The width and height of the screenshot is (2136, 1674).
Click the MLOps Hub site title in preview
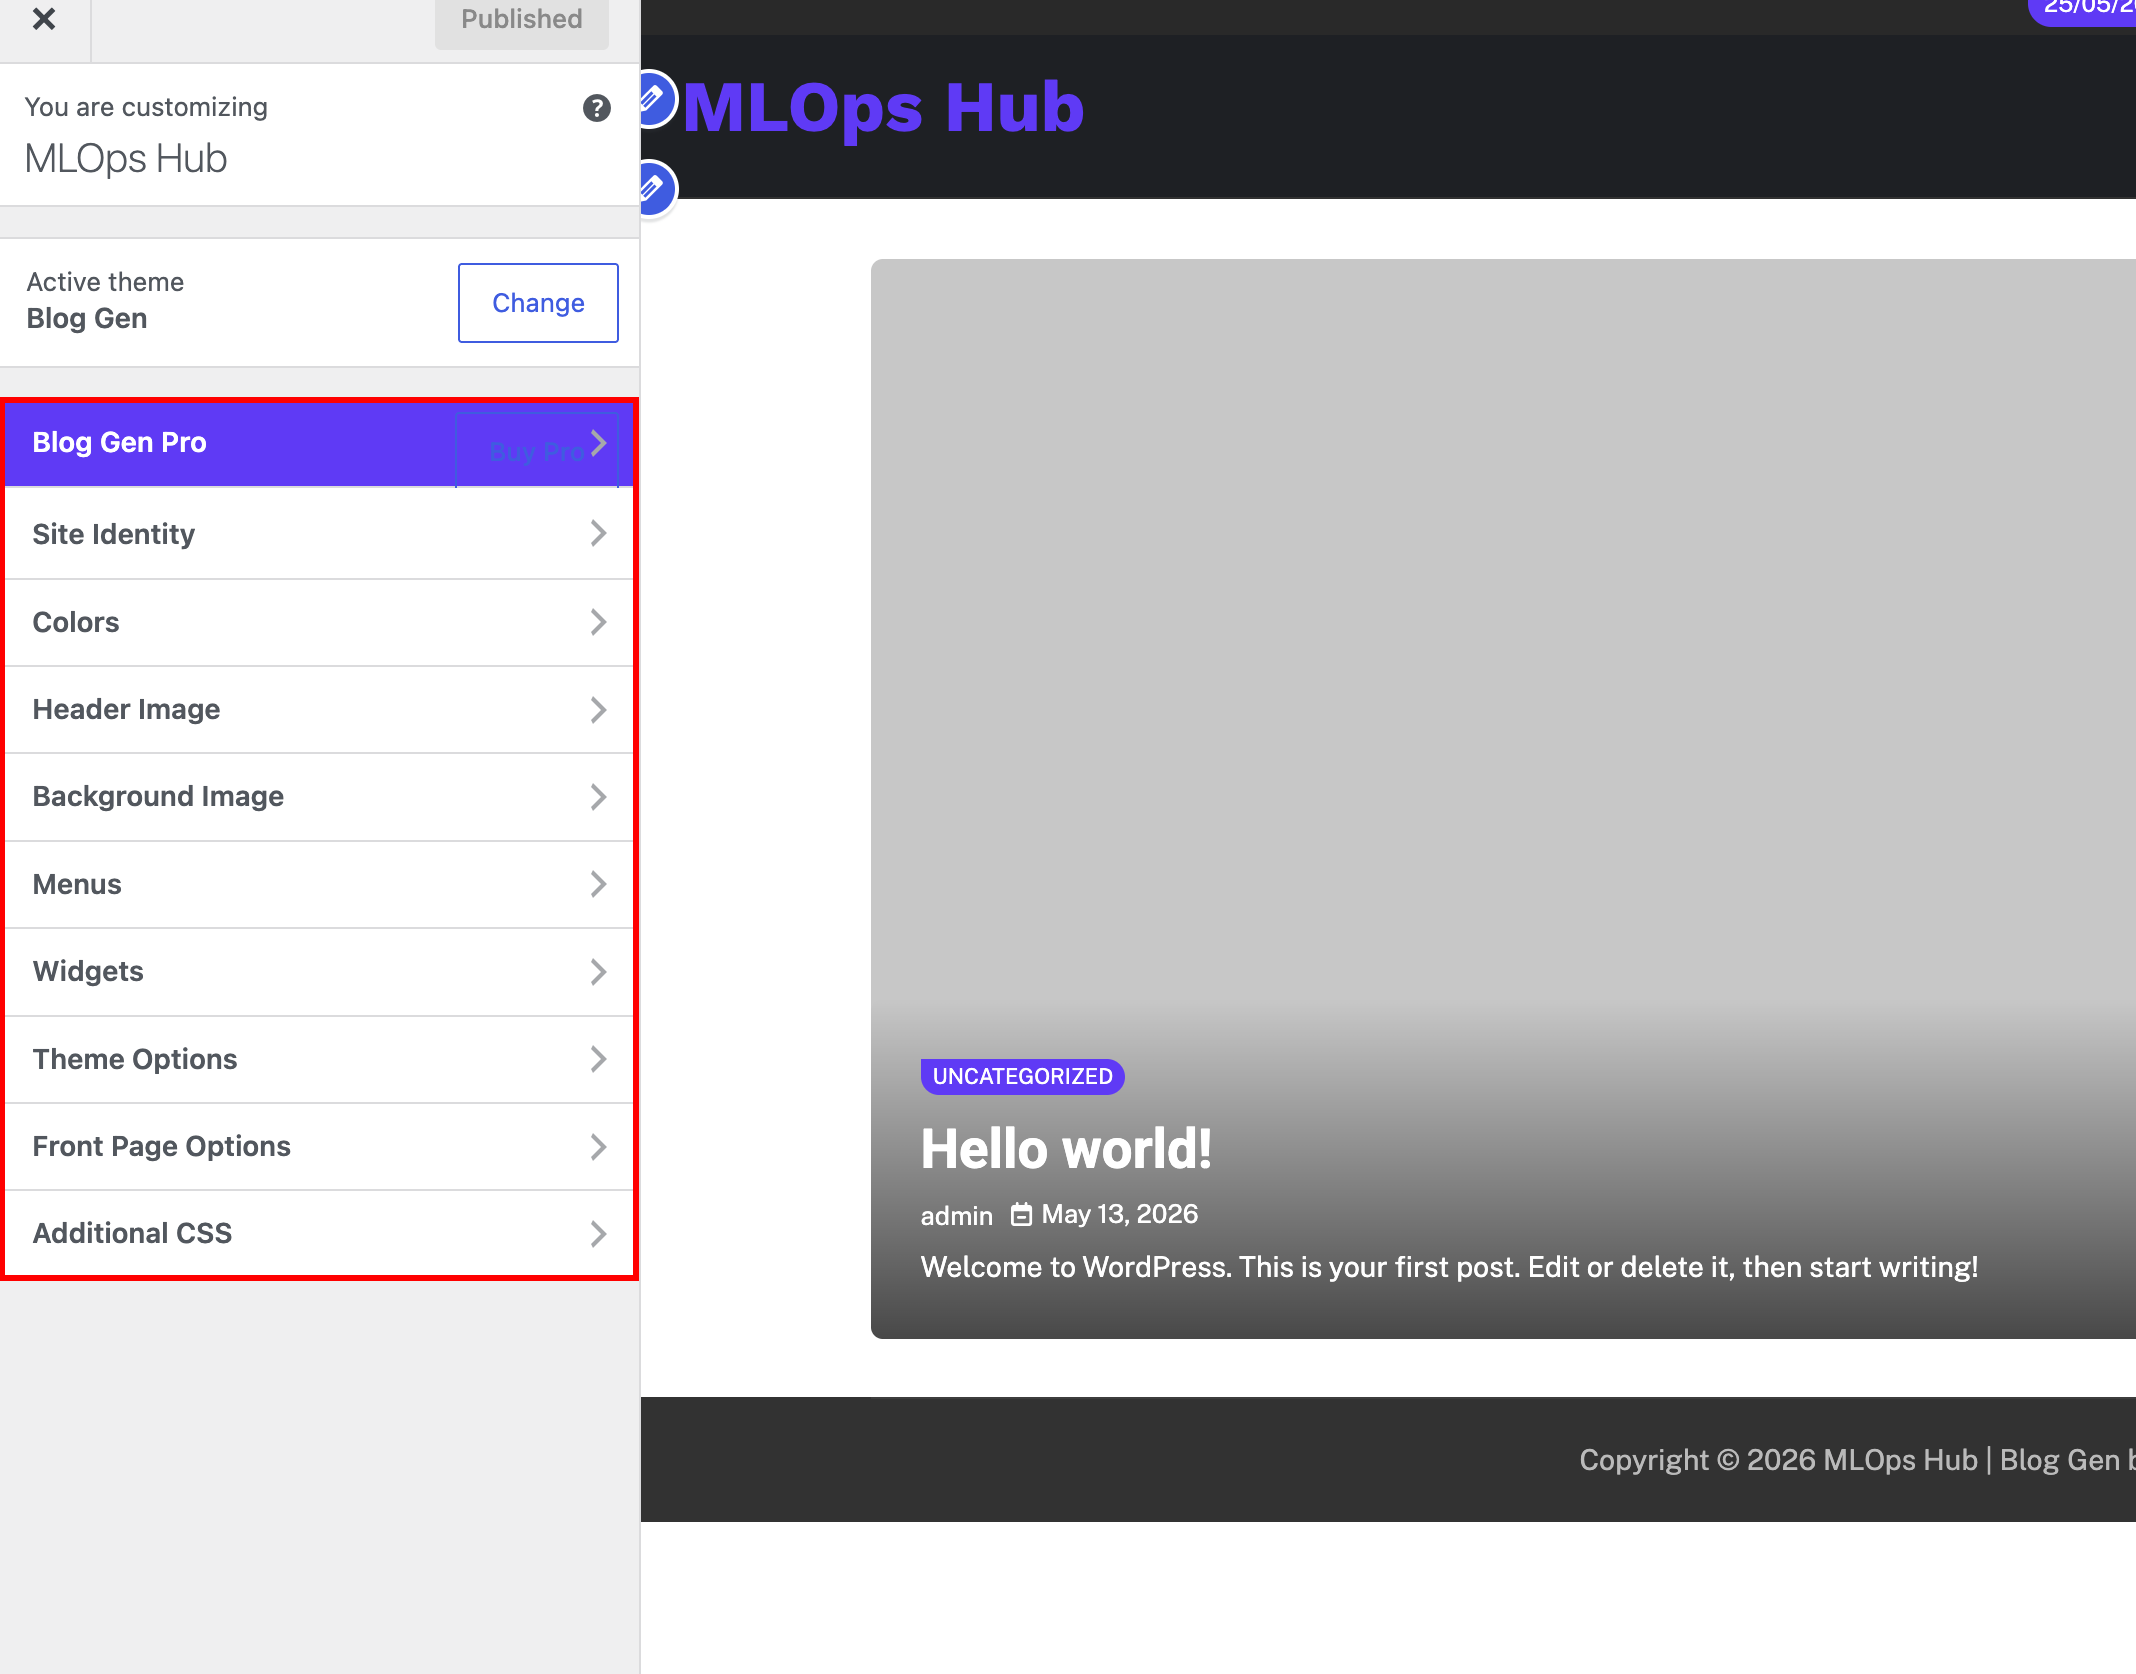pos(883,107)
